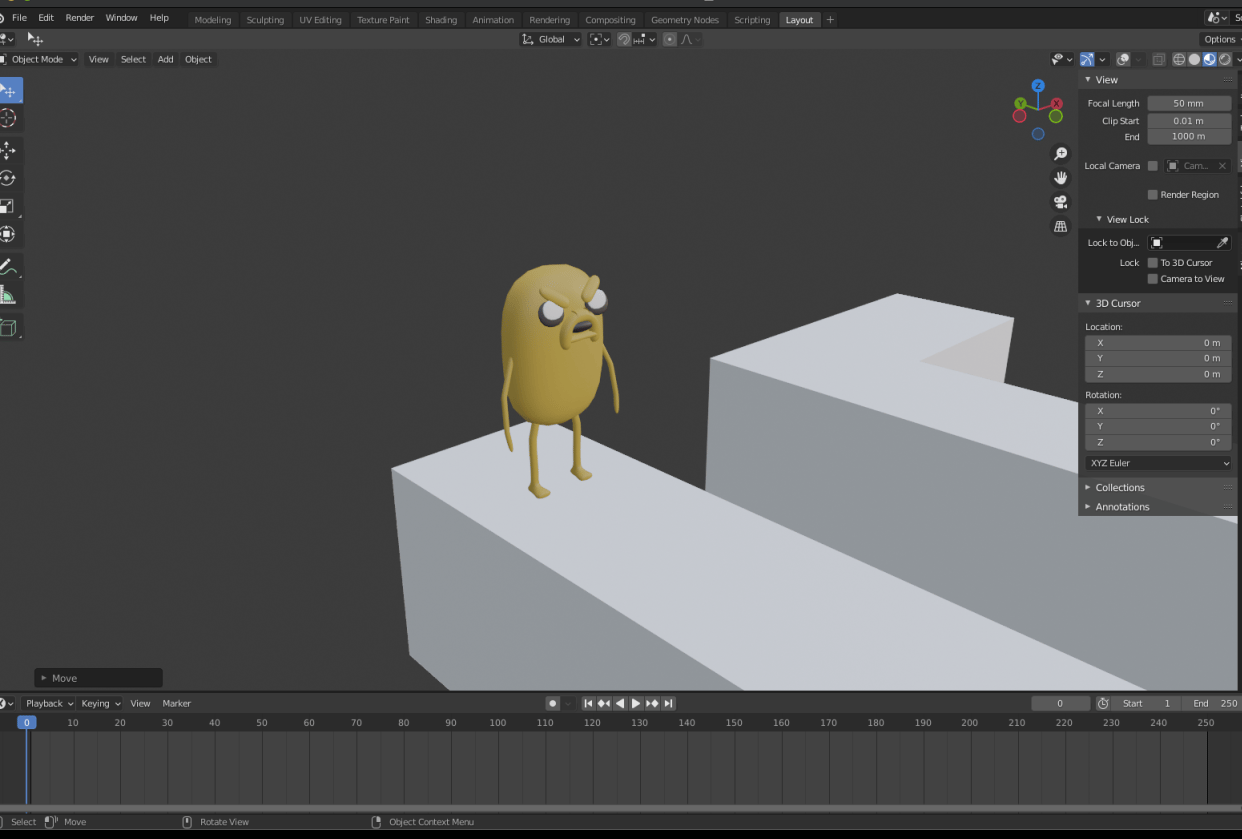Open the Layout workspace tab
Viewport: 1242px width, 839px height.
coord(799,19)
